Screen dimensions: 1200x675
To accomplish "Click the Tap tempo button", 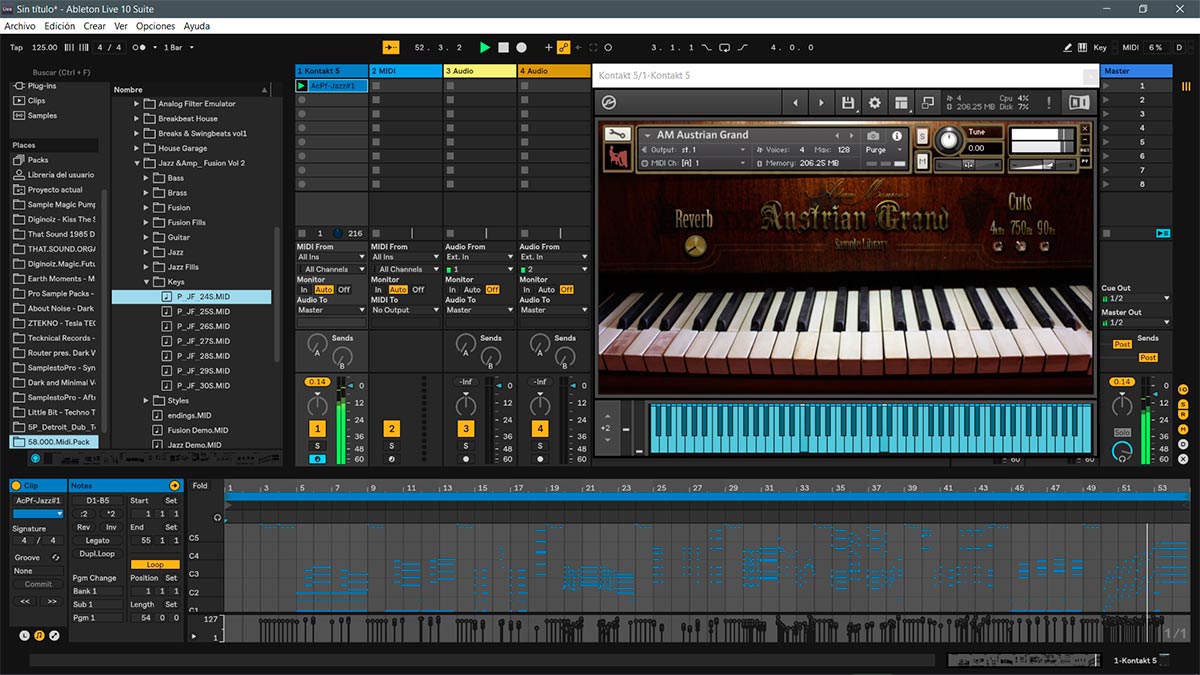I will tap(16, 47).
